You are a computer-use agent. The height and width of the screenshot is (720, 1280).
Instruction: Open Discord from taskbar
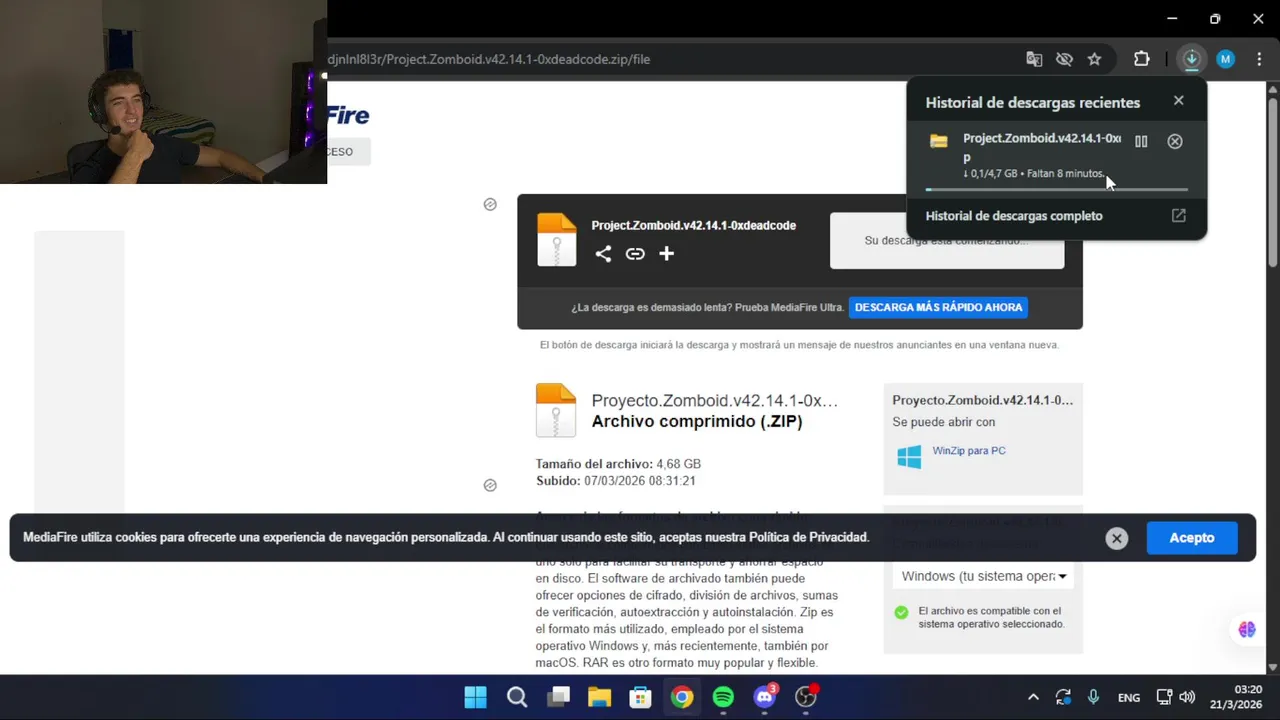pos(765,697)
